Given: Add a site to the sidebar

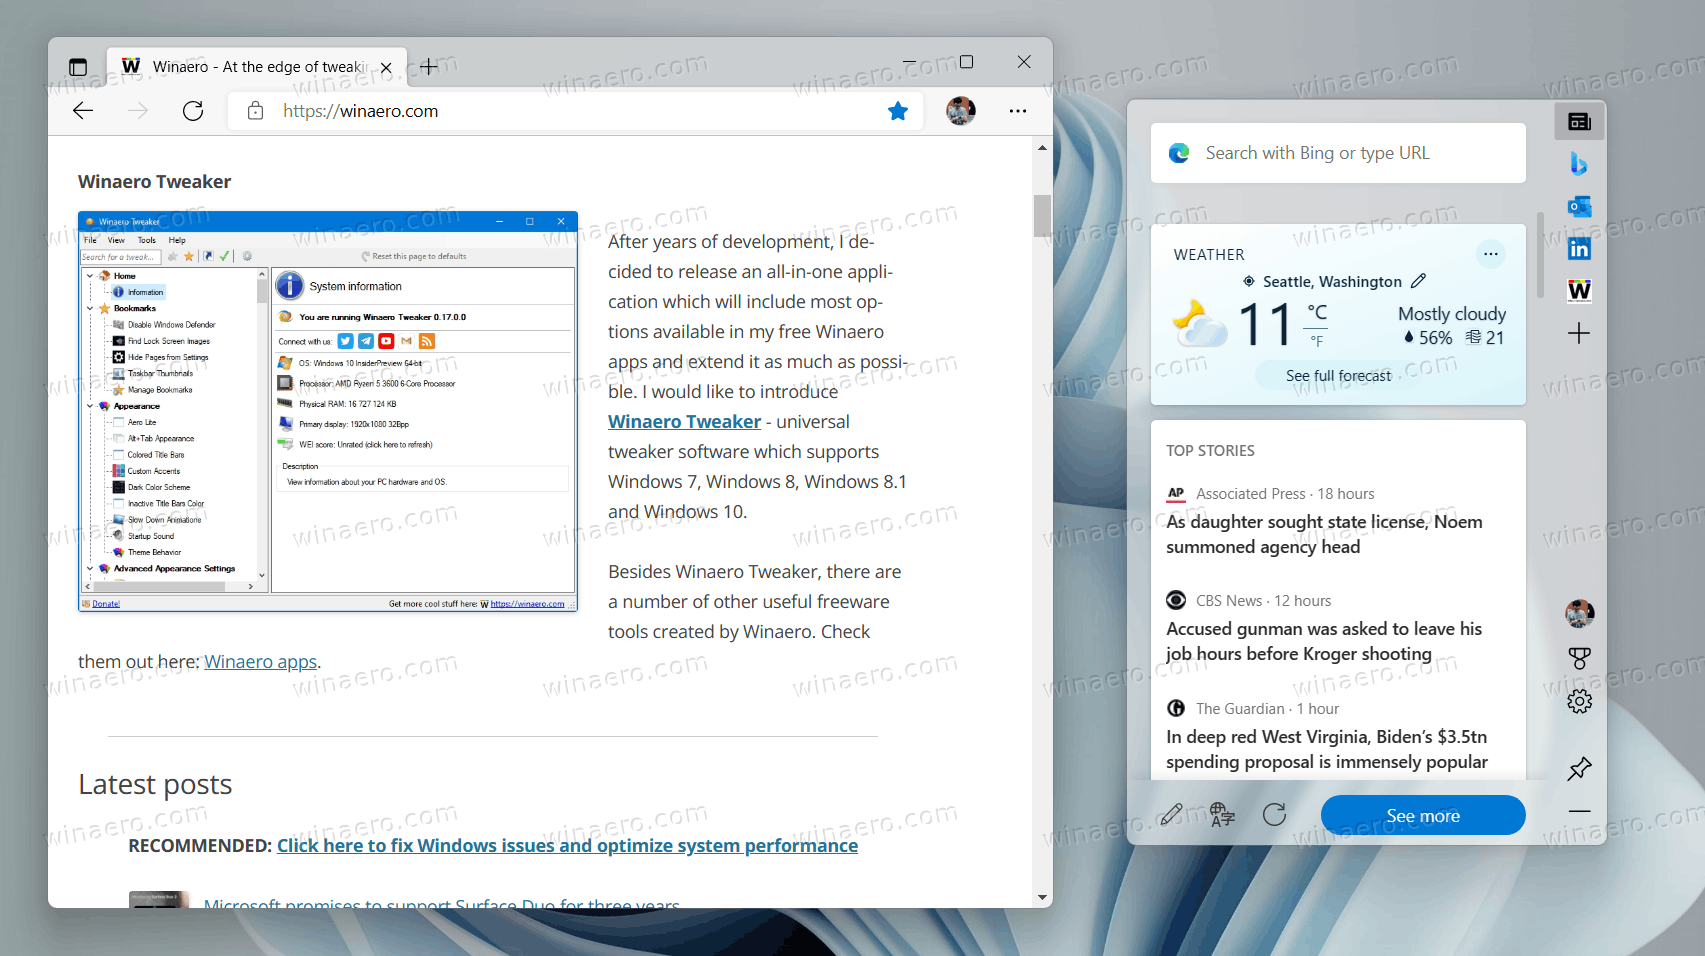Looking at the screenshot, I should tap(1580, 333).
